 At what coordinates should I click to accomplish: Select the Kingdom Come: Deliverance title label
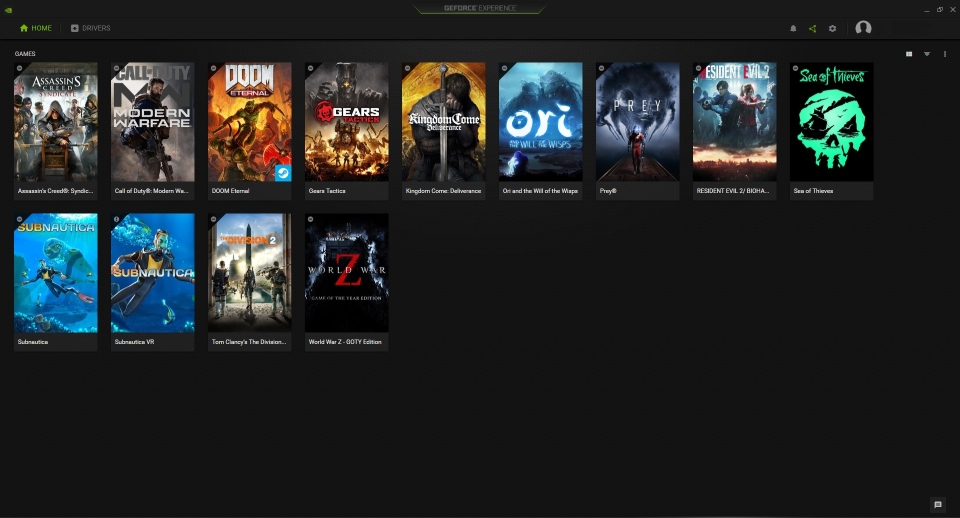[443, 191]
